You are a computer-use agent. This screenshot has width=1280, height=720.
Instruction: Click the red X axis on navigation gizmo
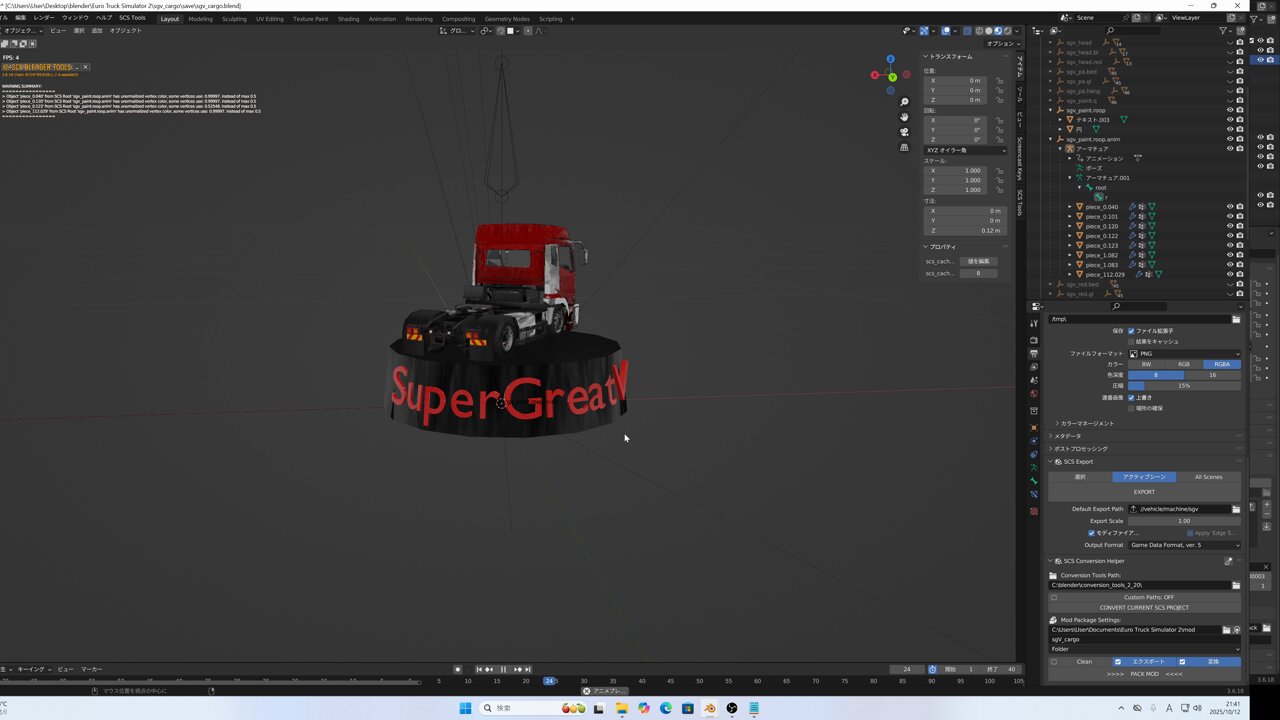[875, 75]
